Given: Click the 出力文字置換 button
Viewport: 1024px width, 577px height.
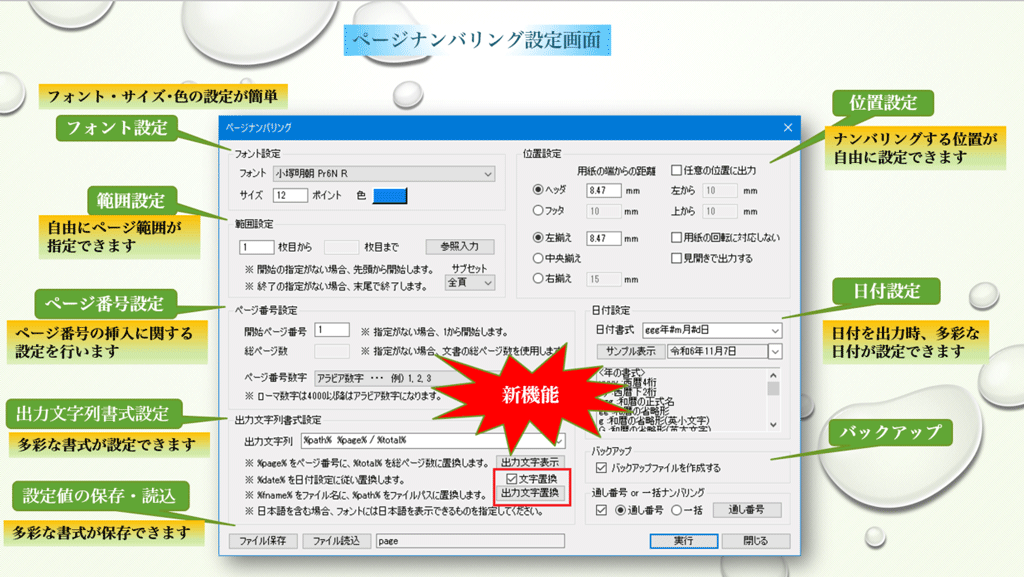Looking at the screenshot, I should (x=532, y=493).
